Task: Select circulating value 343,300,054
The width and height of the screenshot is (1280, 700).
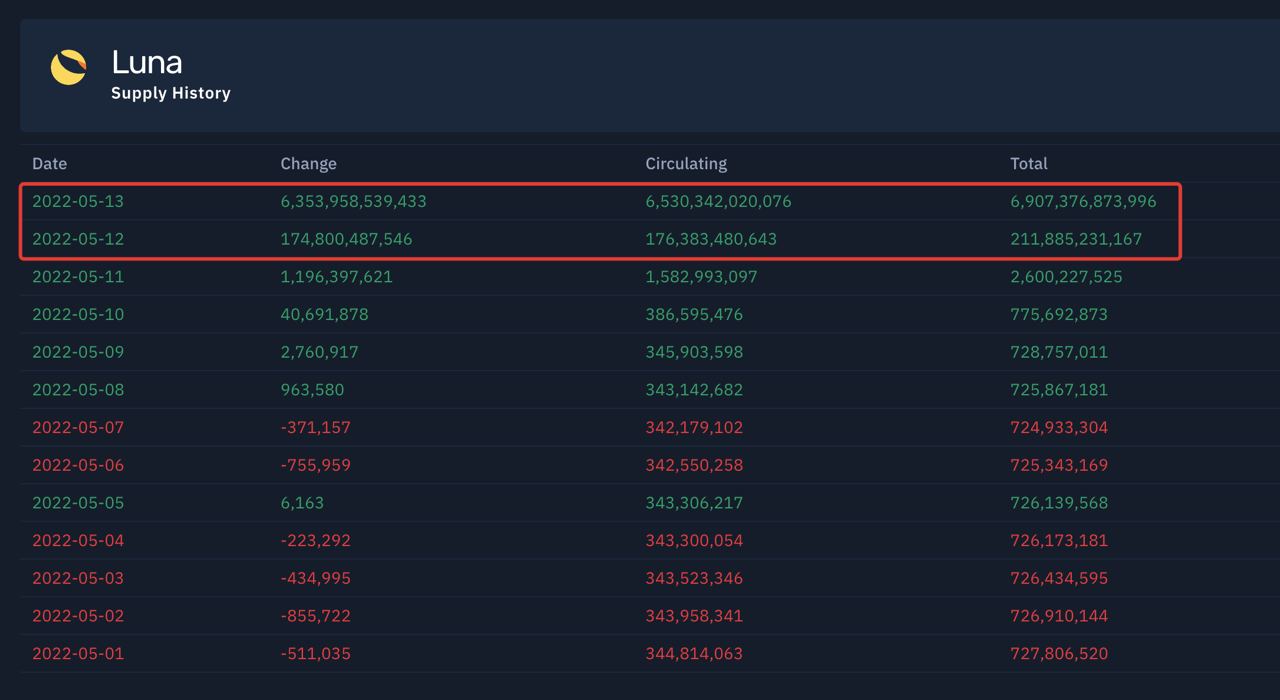Action: [x=694, y=540]
